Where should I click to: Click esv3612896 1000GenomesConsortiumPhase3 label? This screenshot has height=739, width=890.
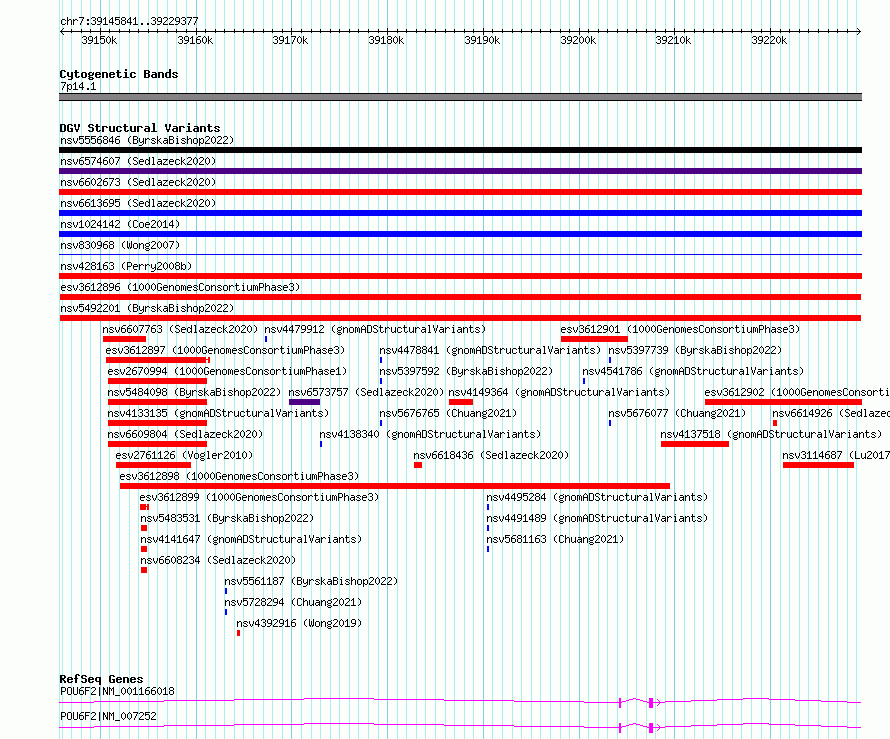180,287
